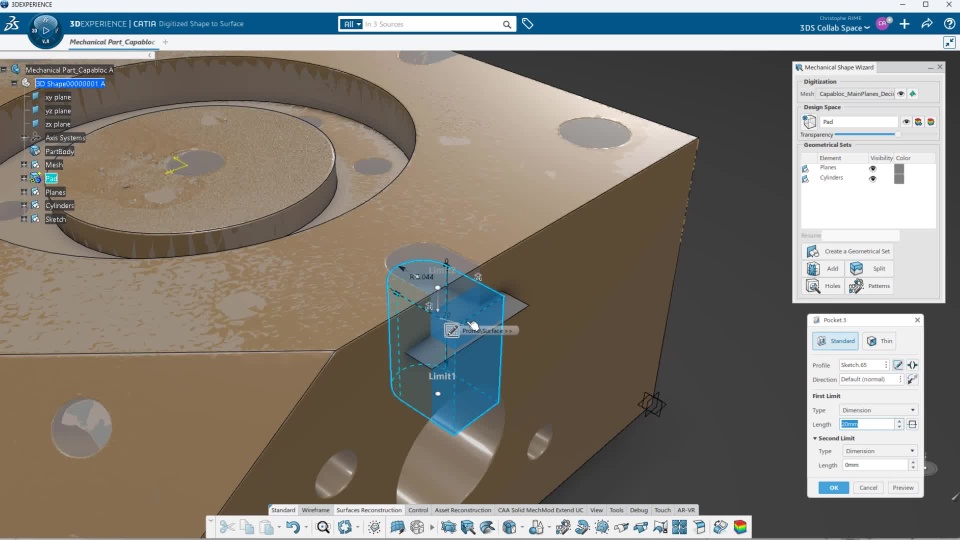Adjust the Transparency slider handle
Screen dimensions: 960x540
(898, 134)
